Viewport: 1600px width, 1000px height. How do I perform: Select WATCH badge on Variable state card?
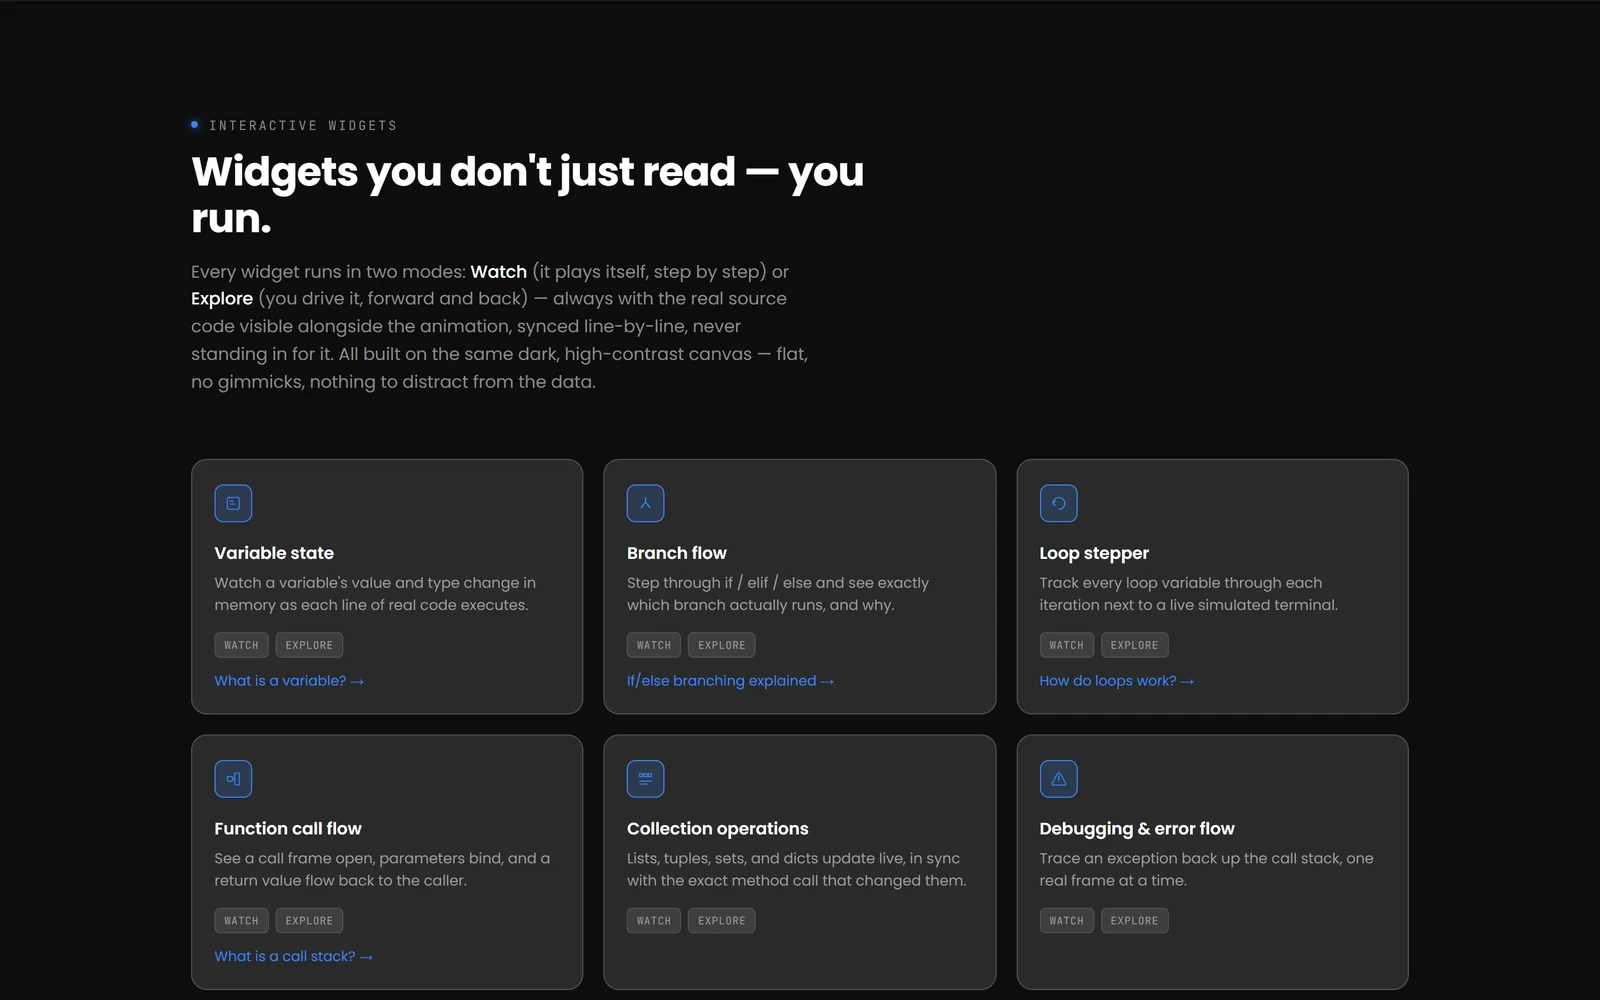(x=241, y=645)
